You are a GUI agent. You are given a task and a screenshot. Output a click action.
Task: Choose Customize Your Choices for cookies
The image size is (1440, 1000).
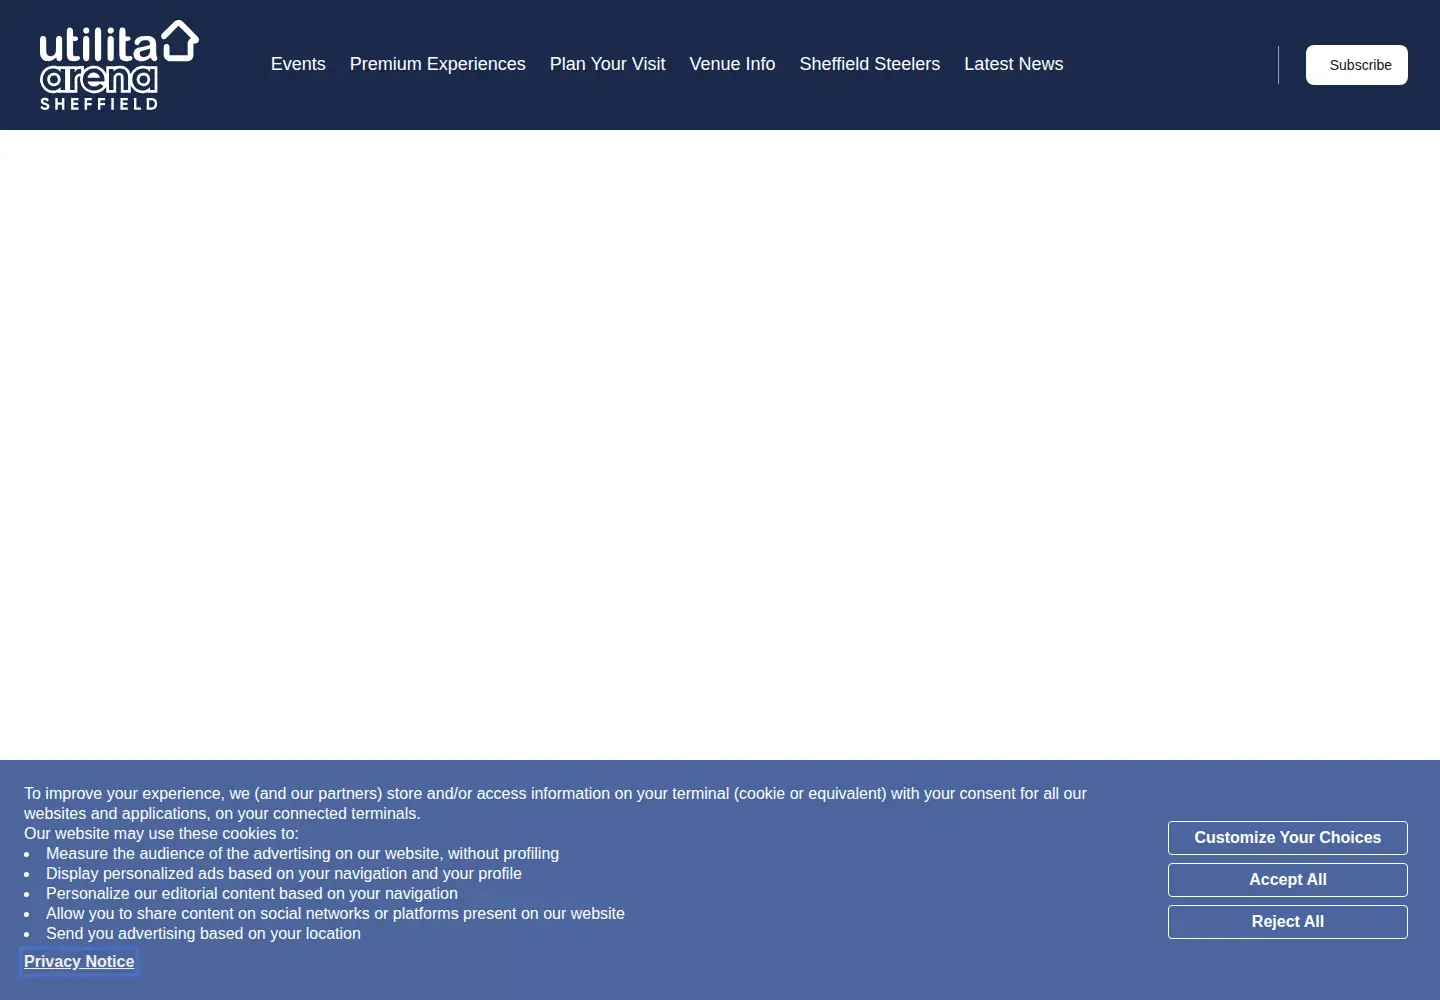coord(1288,838)
